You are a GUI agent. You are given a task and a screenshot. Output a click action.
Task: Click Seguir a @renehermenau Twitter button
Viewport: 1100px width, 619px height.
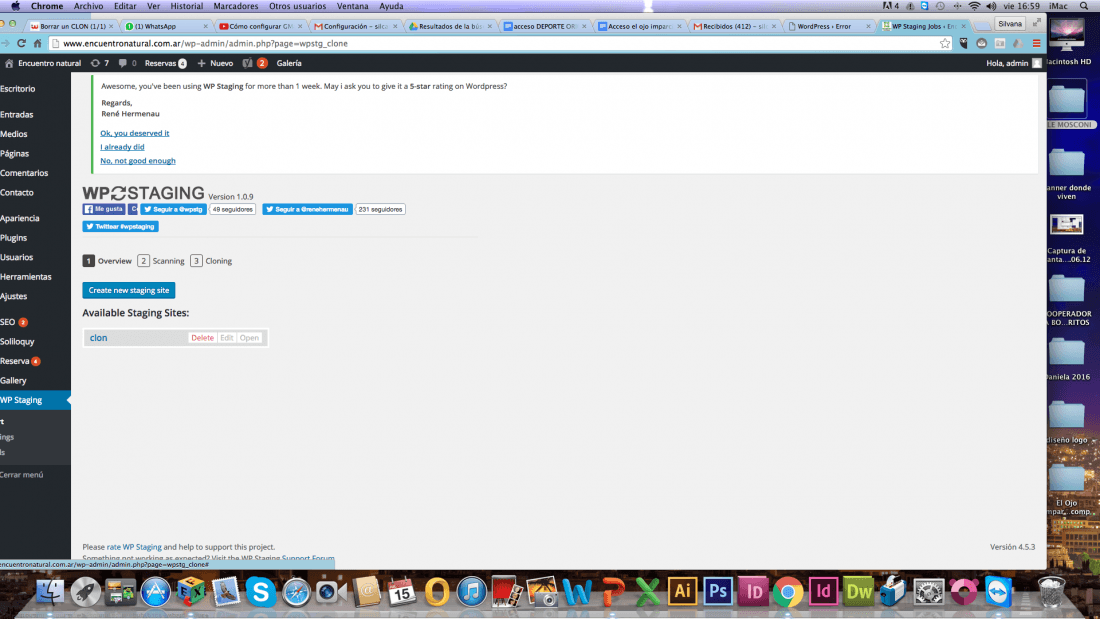[307, 209]
